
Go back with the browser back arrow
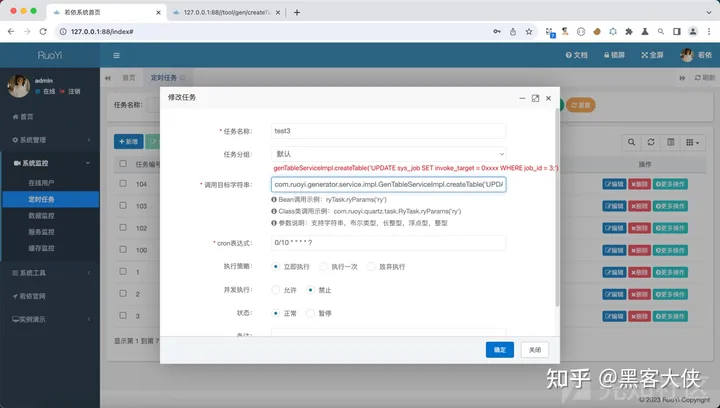(x=11, y=31)
